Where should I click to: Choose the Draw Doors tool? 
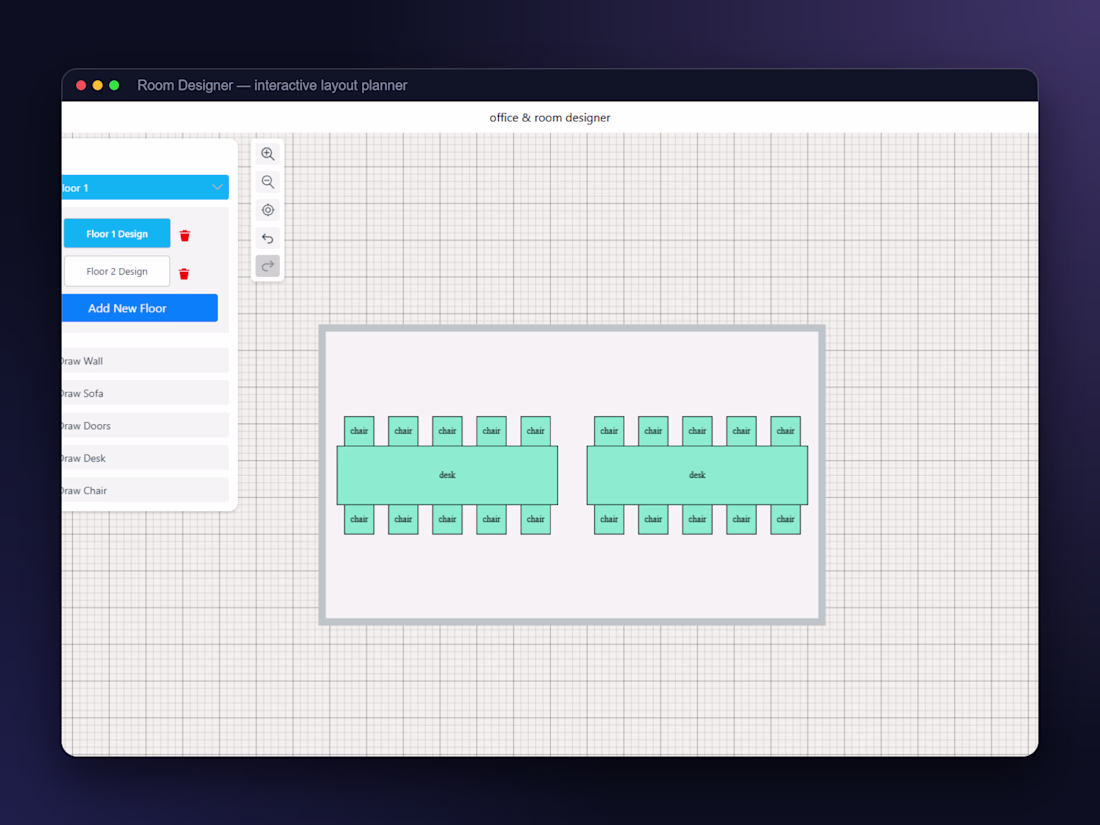coord(145,425)
